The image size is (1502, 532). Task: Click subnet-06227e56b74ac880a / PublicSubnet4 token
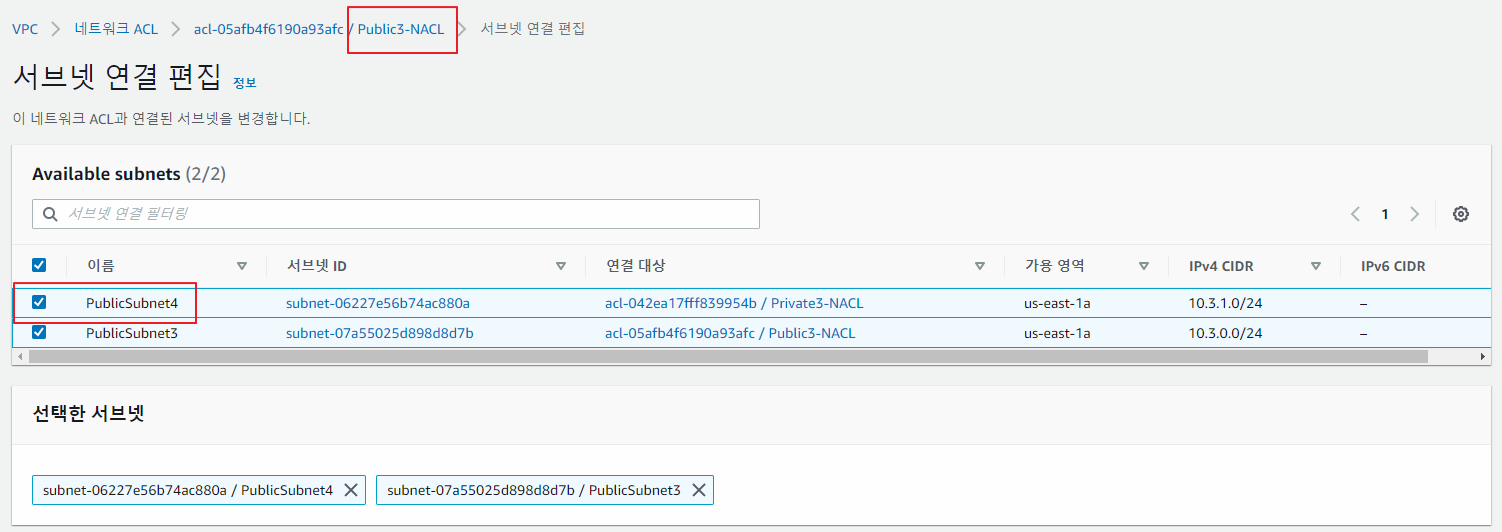point(198,490)
